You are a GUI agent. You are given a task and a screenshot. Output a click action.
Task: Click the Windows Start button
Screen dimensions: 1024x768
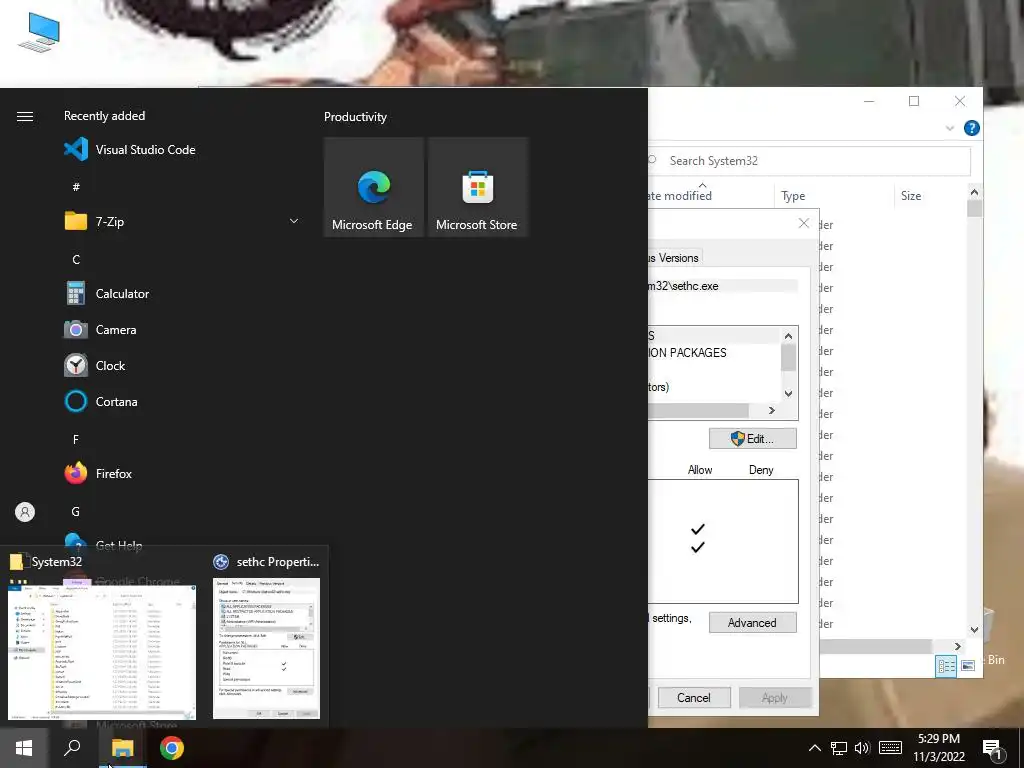click(x=24, y=748)
